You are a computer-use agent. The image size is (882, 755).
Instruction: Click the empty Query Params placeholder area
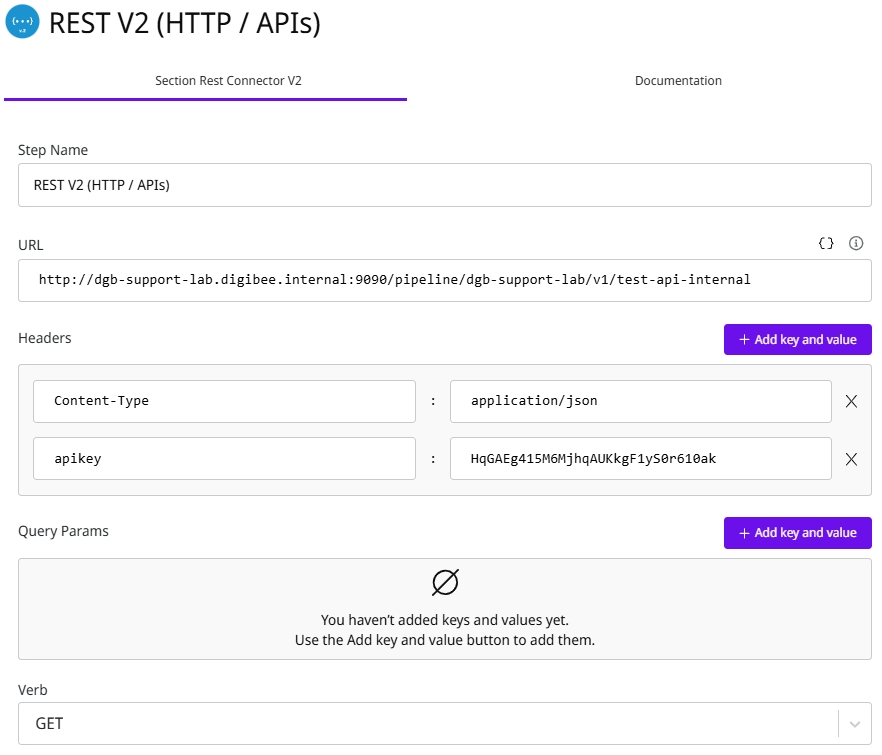click(x=444, y=630)
